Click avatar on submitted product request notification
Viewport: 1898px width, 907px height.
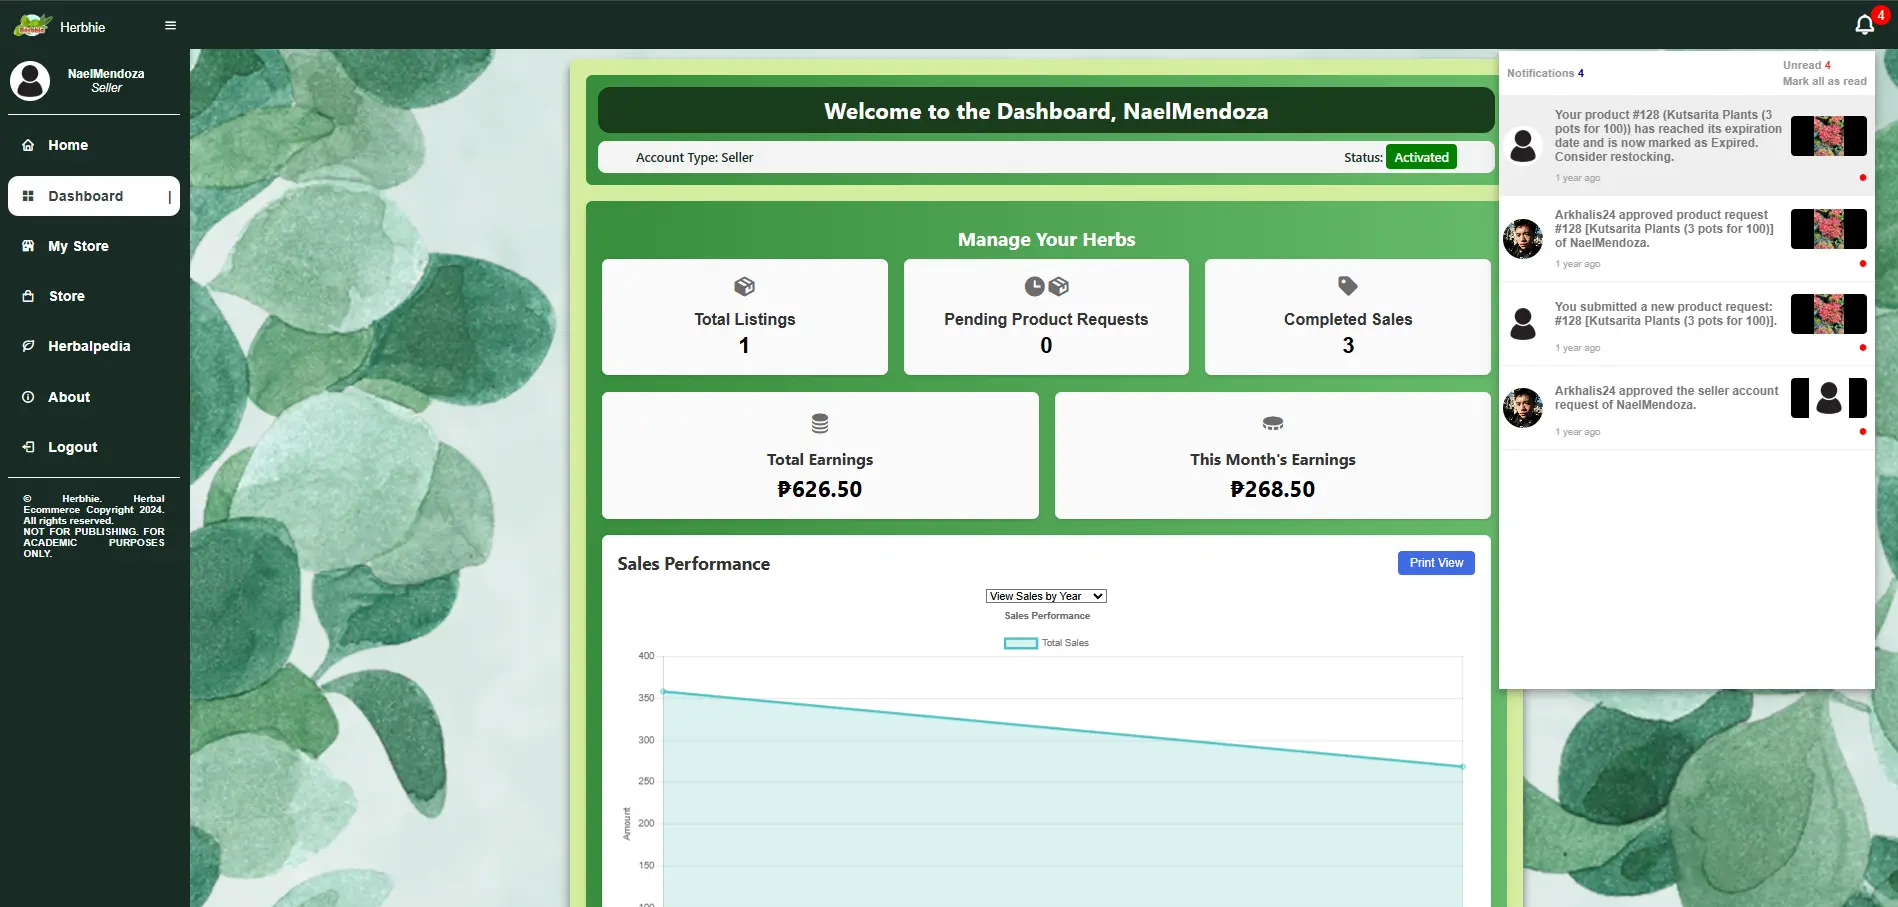(1523, 323)
